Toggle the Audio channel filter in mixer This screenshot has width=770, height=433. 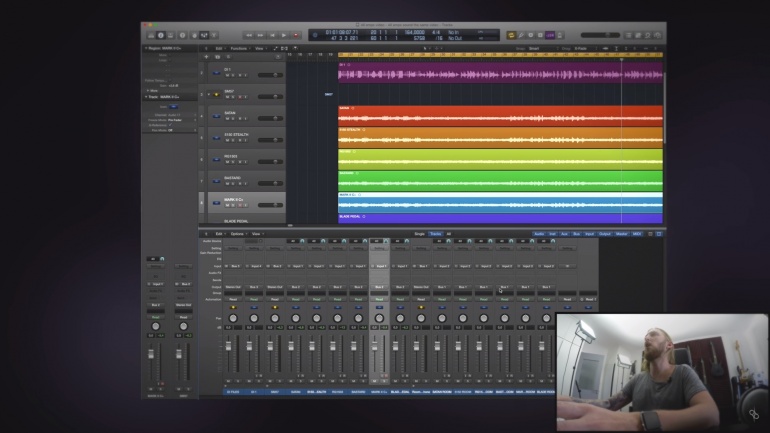[539, 233]
